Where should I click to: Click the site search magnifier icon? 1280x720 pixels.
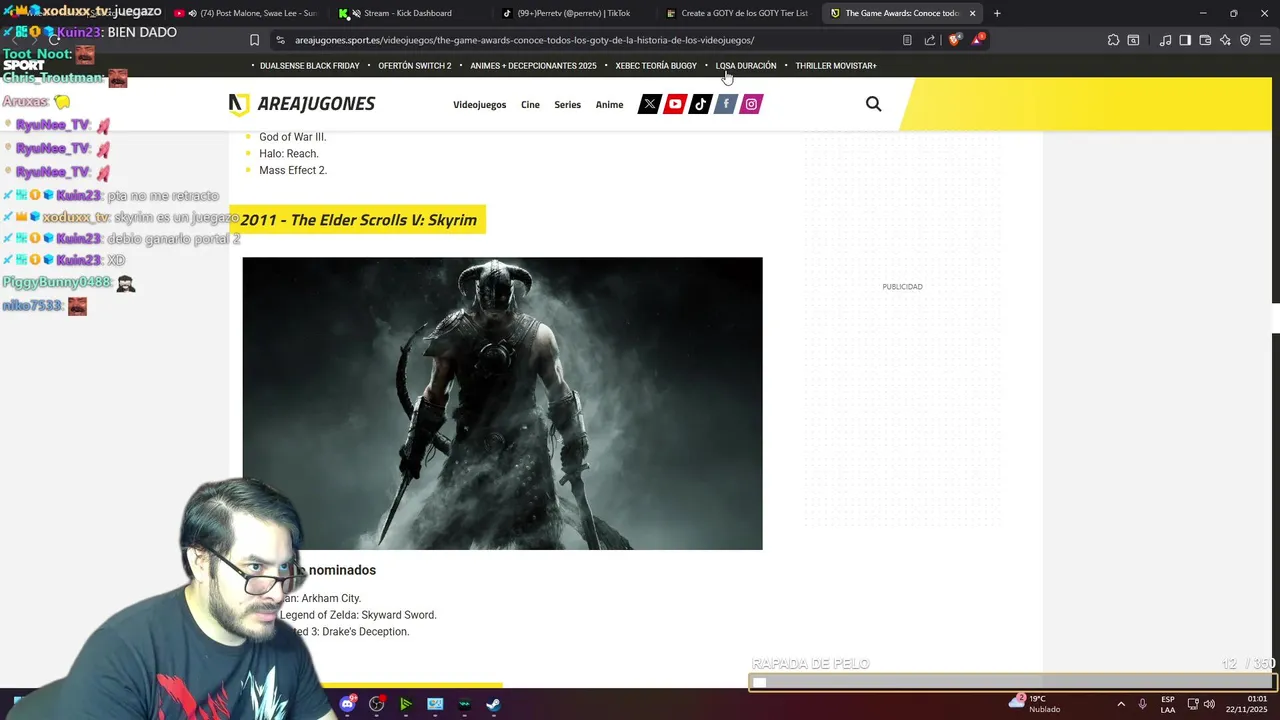(x=873, y=104)
